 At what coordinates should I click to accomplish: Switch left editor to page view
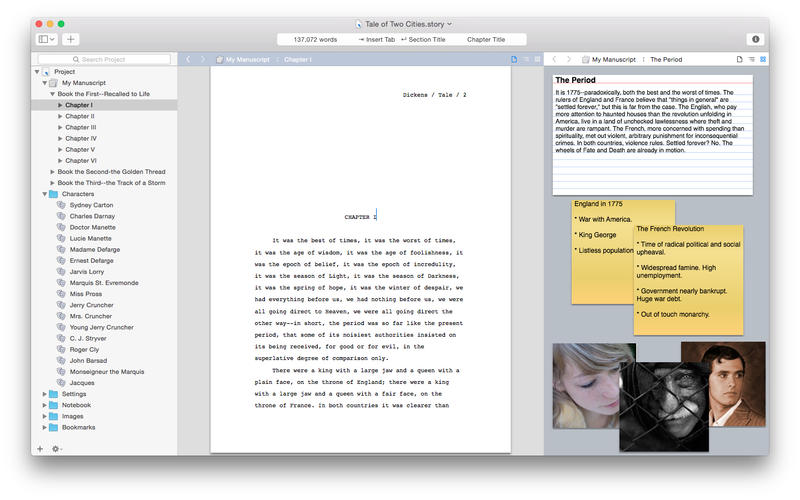click(515, 60)
